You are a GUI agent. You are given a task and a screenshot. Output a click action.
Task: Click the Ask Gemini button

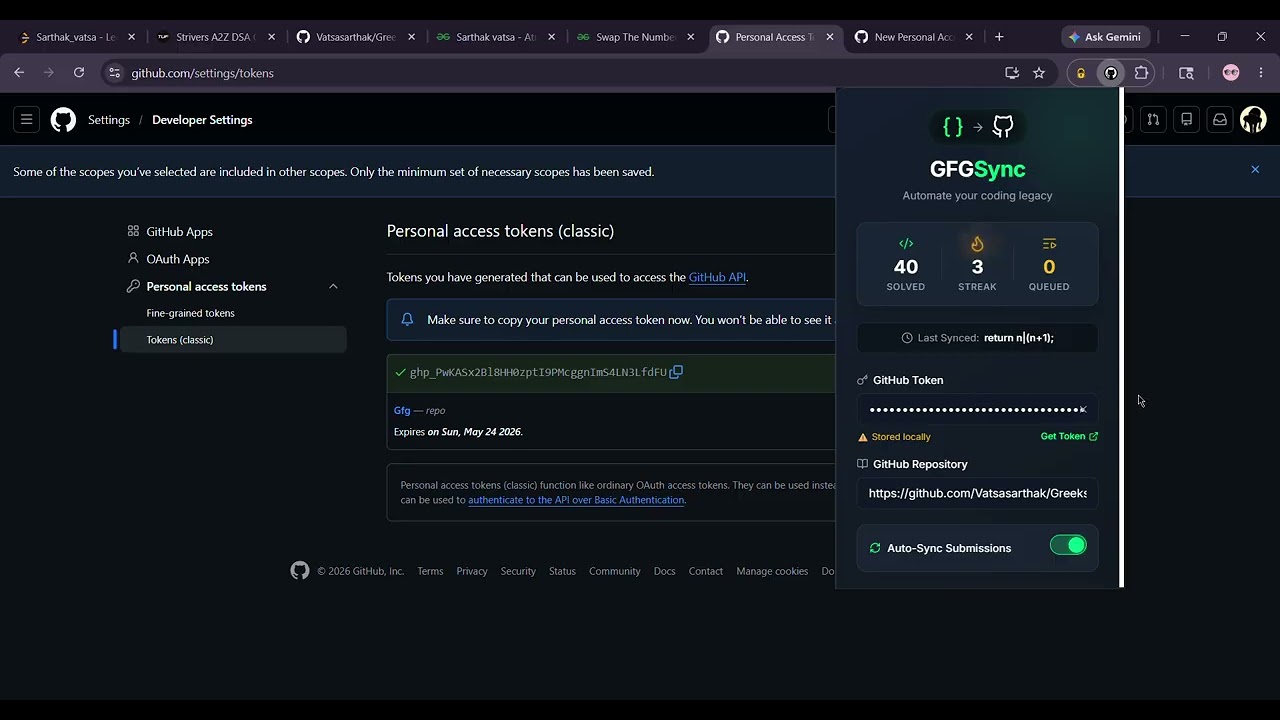(1105, 37)
